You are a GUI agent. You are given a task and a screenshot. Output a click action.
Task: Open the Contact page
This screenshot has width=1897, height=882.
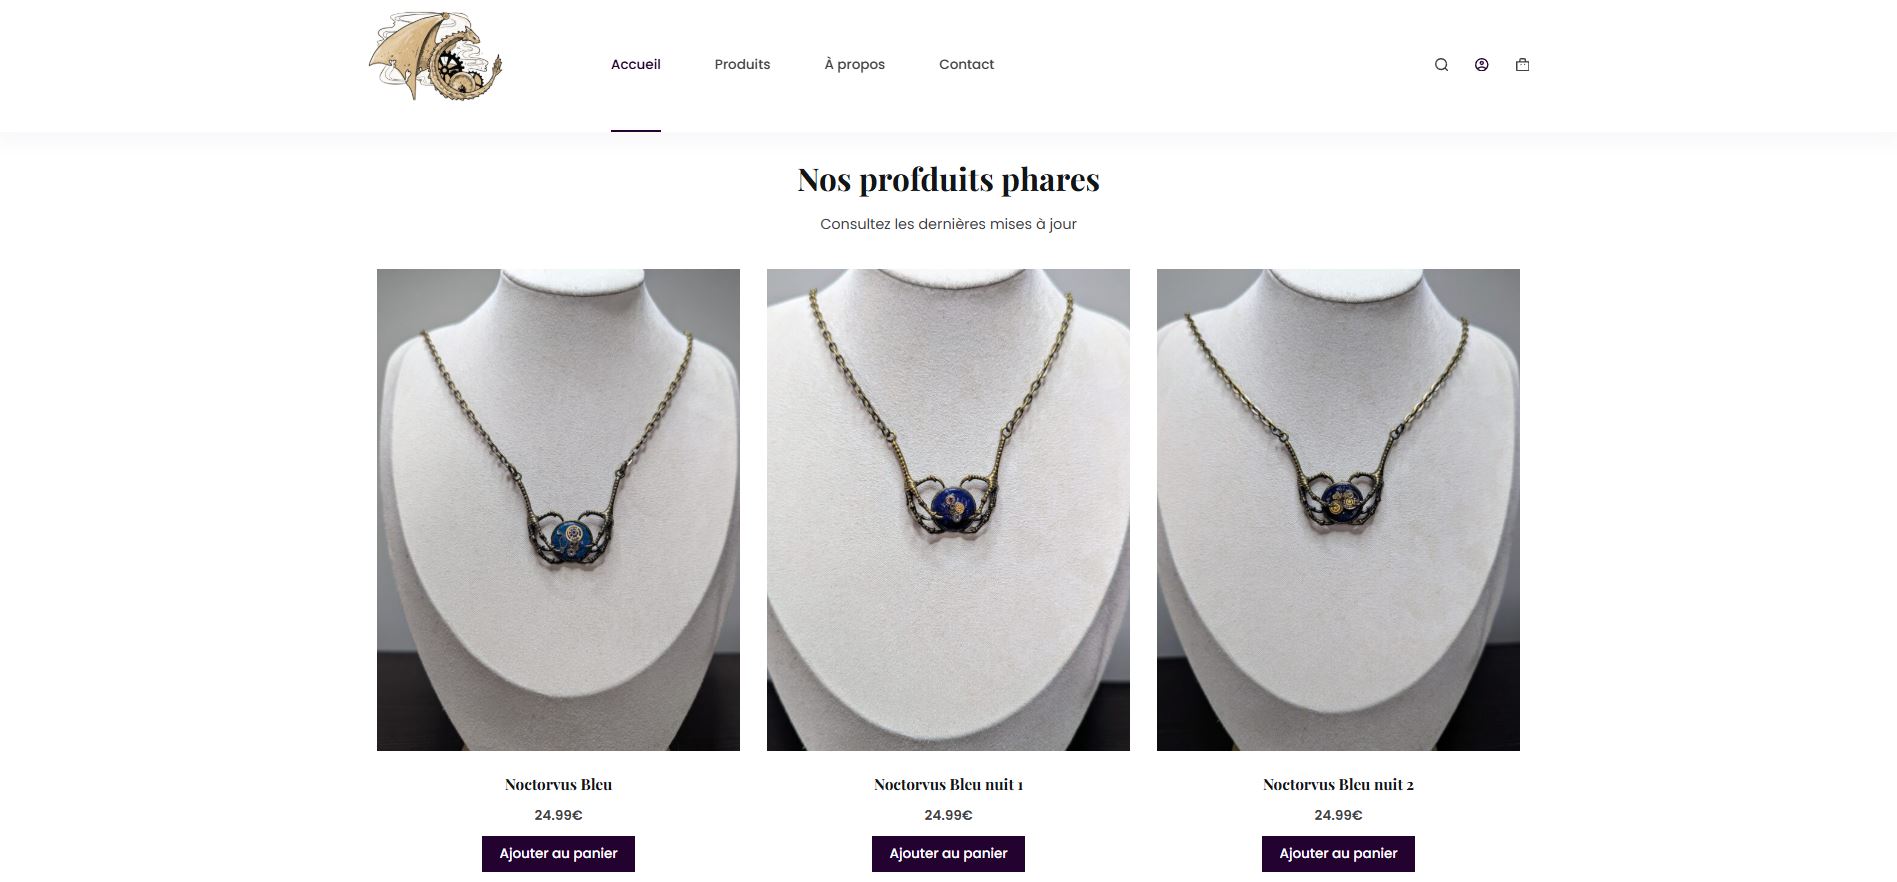click(966, 64)
